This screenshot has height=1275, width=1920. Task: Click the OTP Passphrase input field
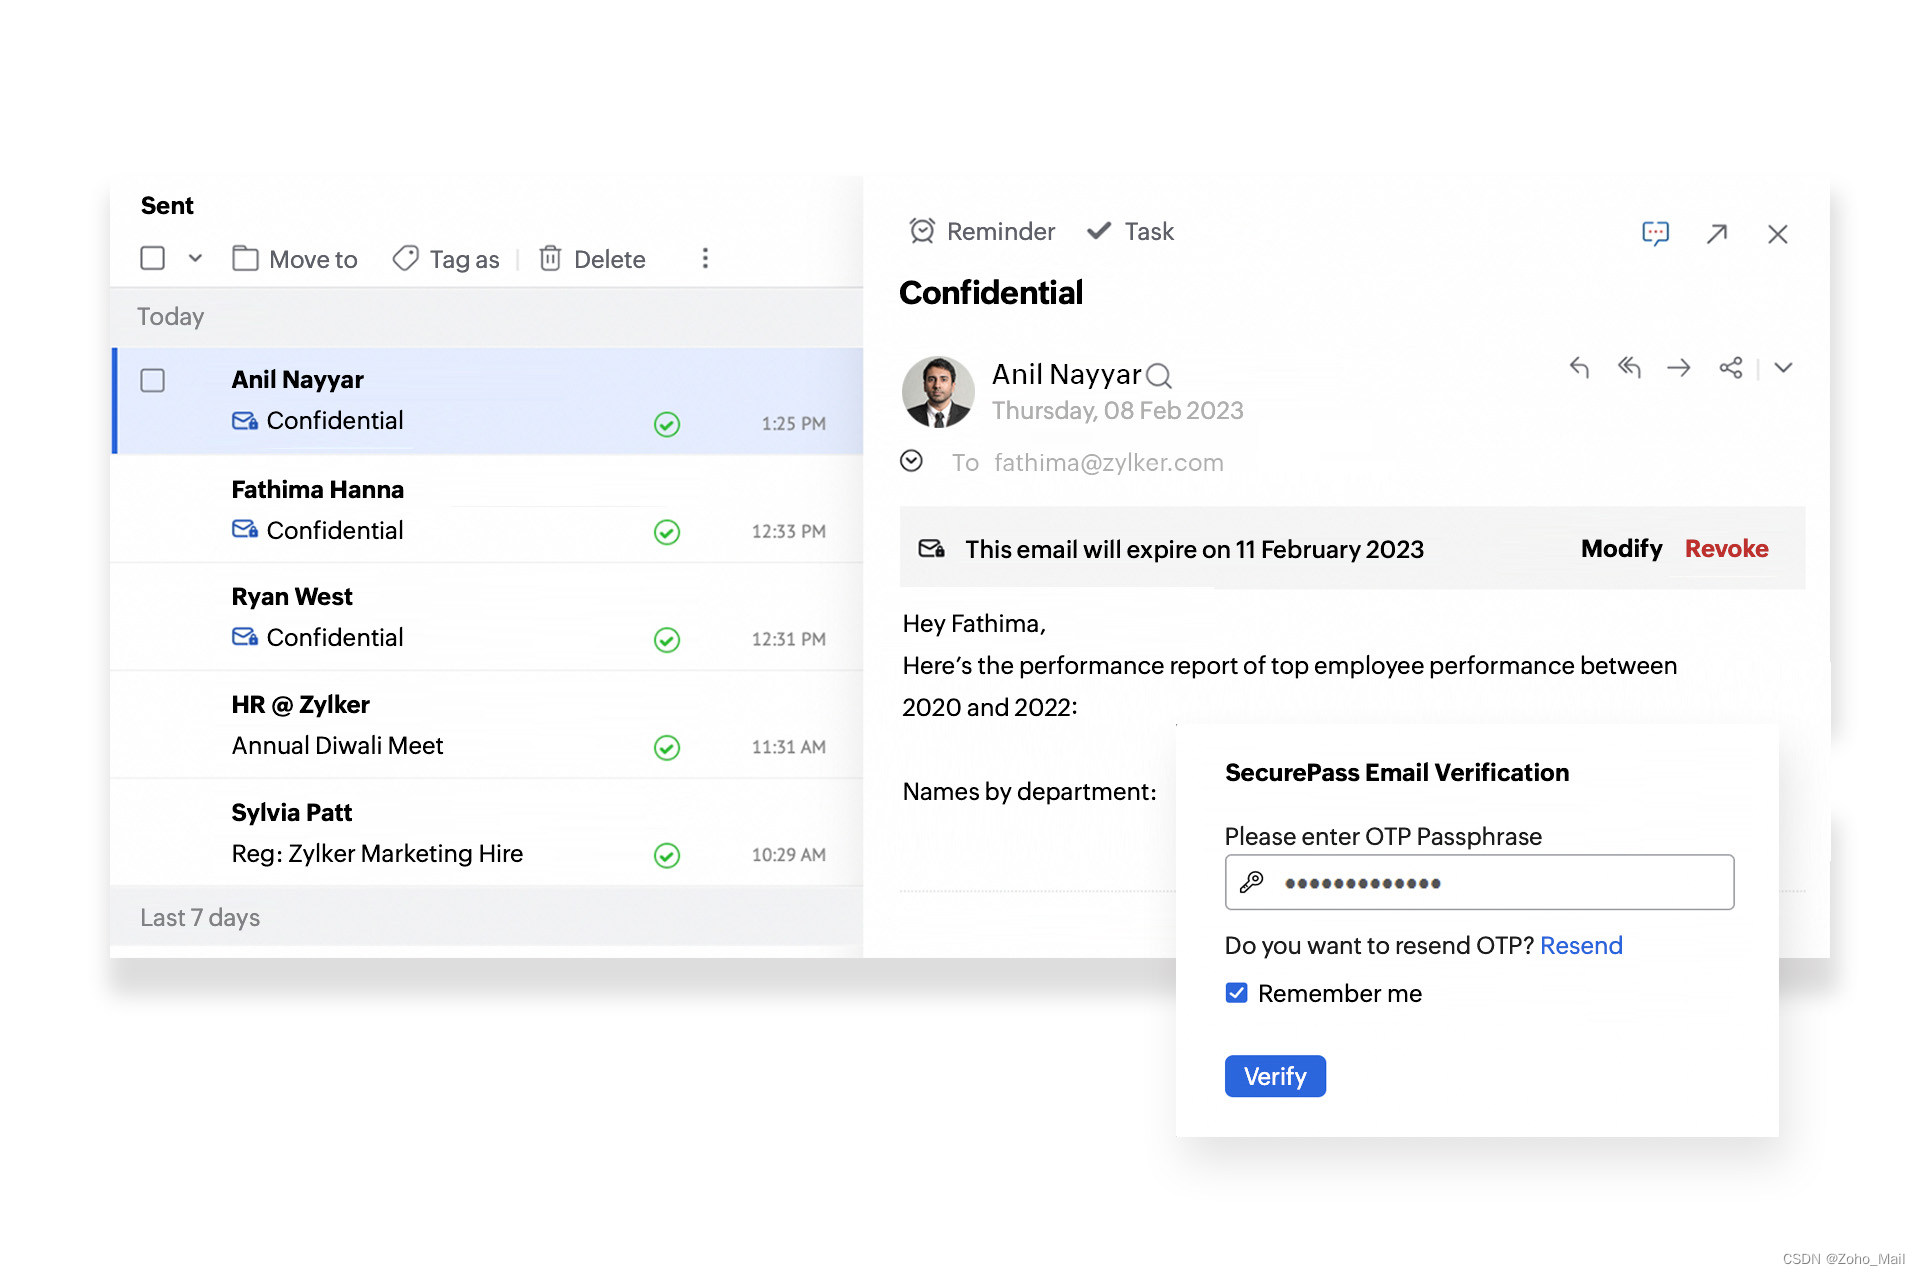(x=1480, y=882)
